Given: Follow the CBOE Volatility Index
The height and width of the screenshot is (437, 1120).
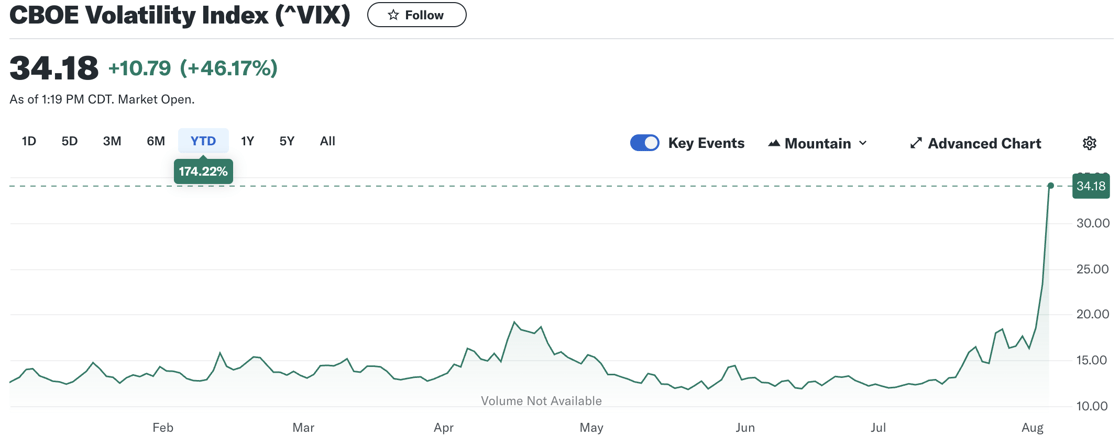Looking at the screenshot, I should 417,15.
